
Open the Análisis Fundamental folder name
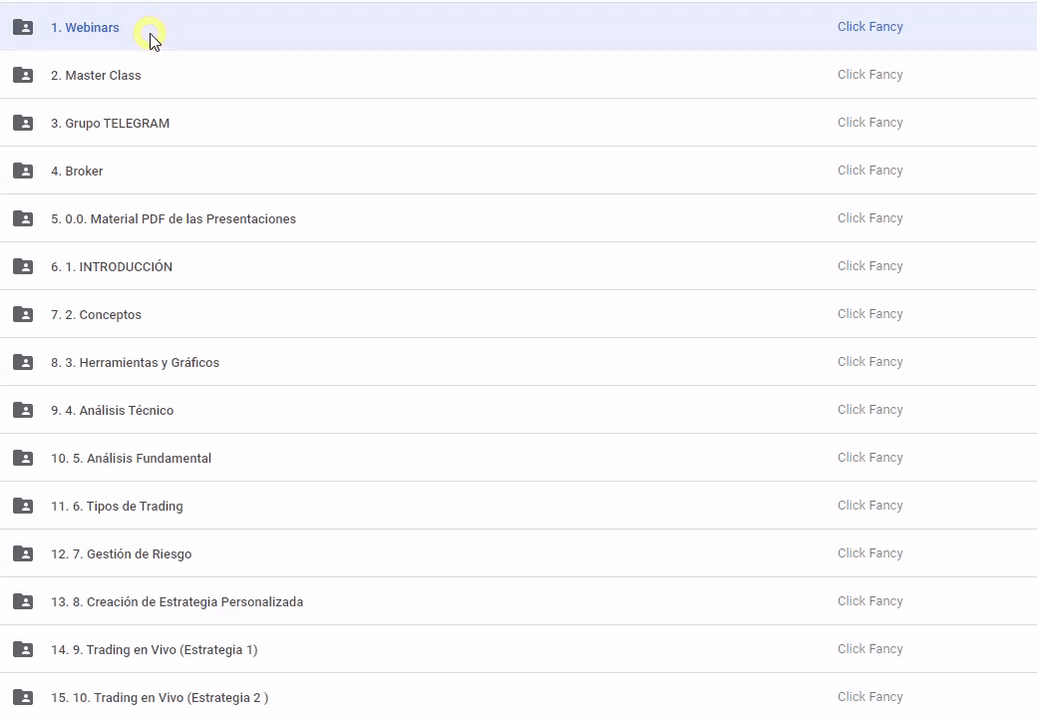pyautogui.click(x=131, y=458)
